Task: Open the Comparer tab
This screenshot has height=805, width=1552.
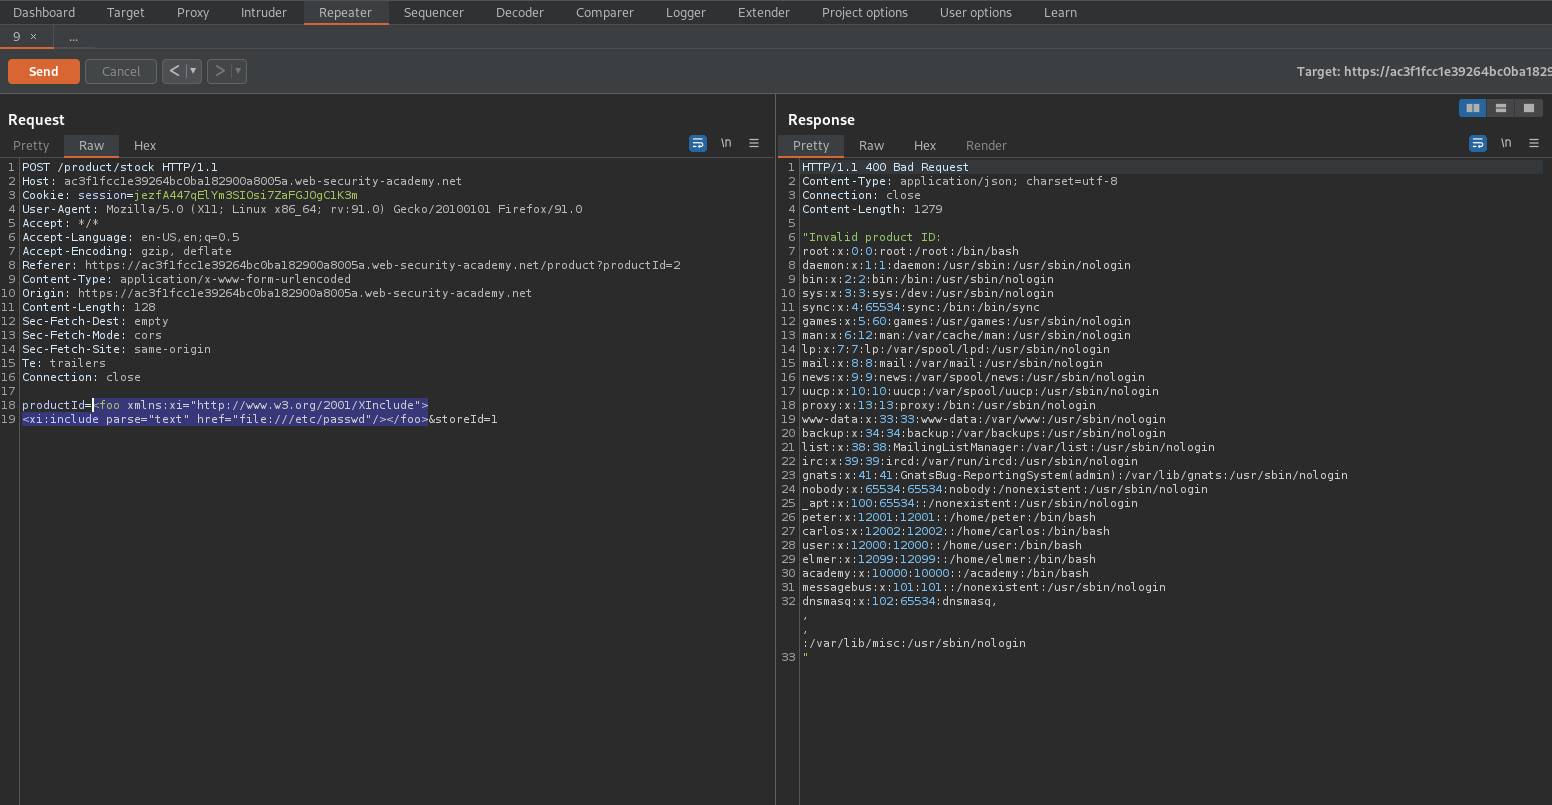Action: (x=605, y=12)
